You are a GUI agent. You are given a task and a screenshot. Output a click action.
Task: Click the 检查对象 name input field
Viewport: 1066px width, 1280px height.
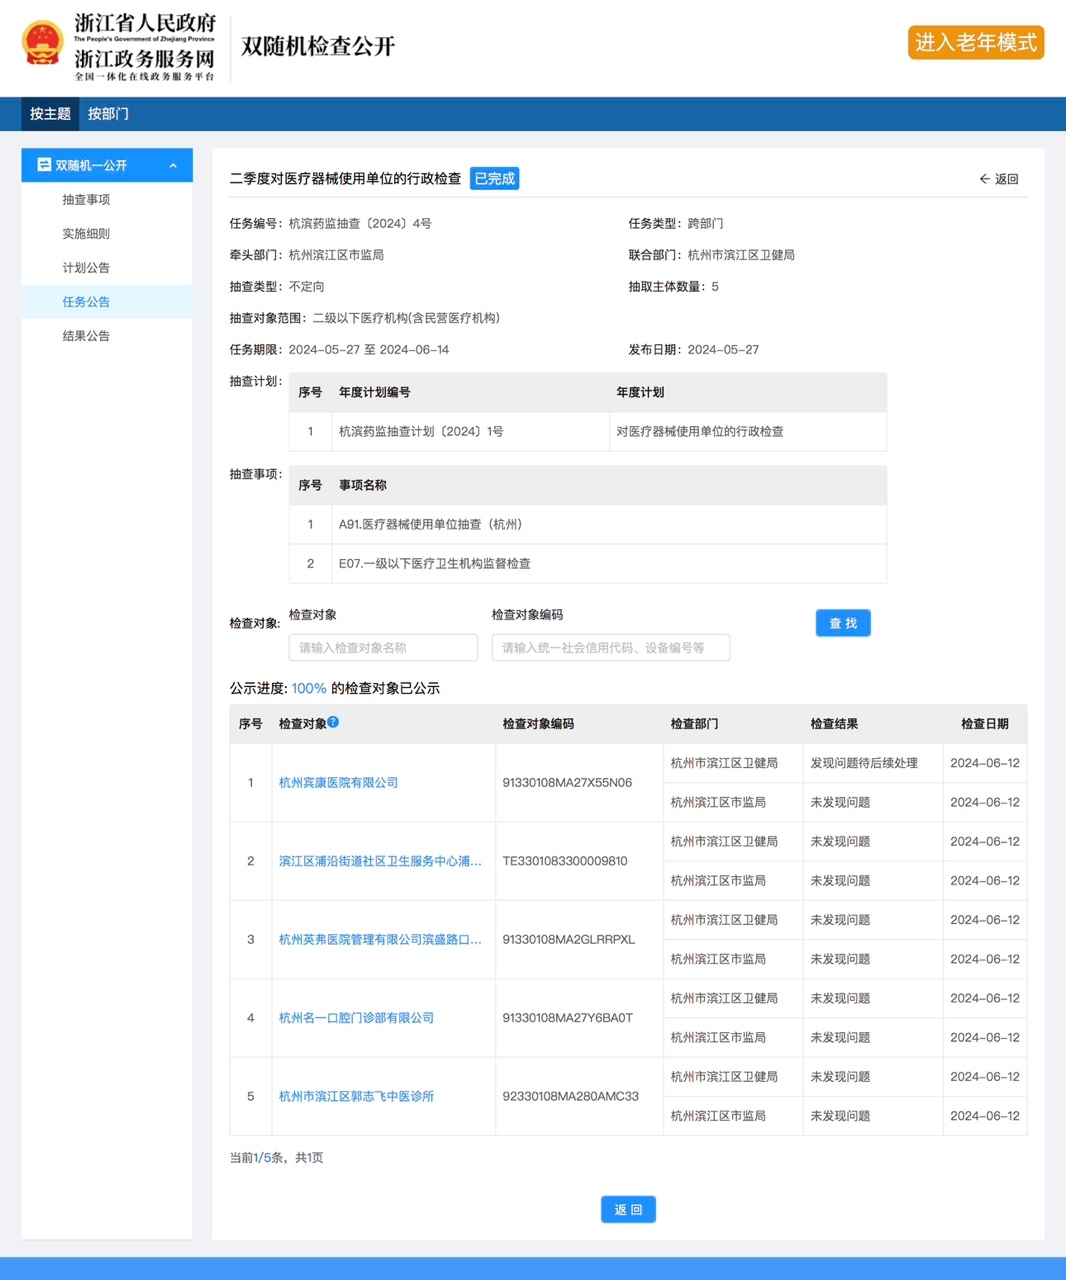[383, 648]
